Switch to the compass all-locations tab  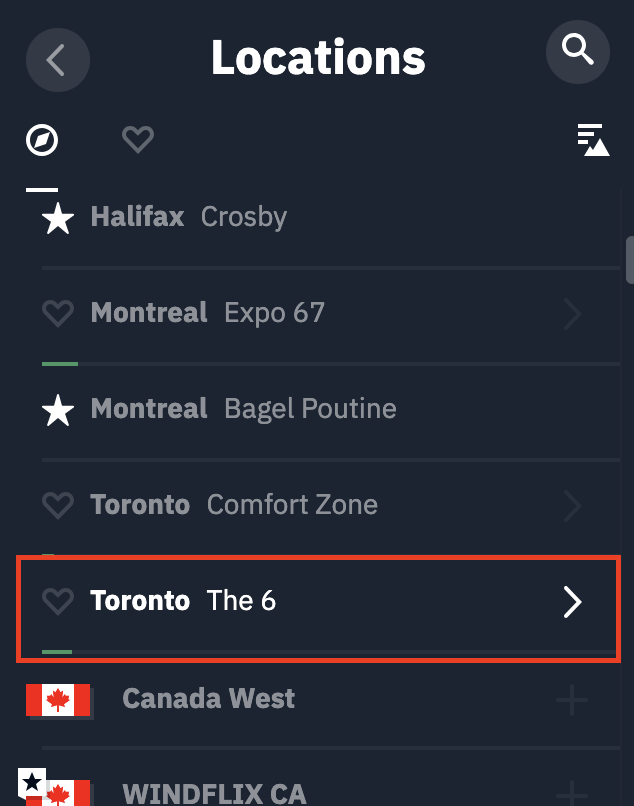(42, 140)
